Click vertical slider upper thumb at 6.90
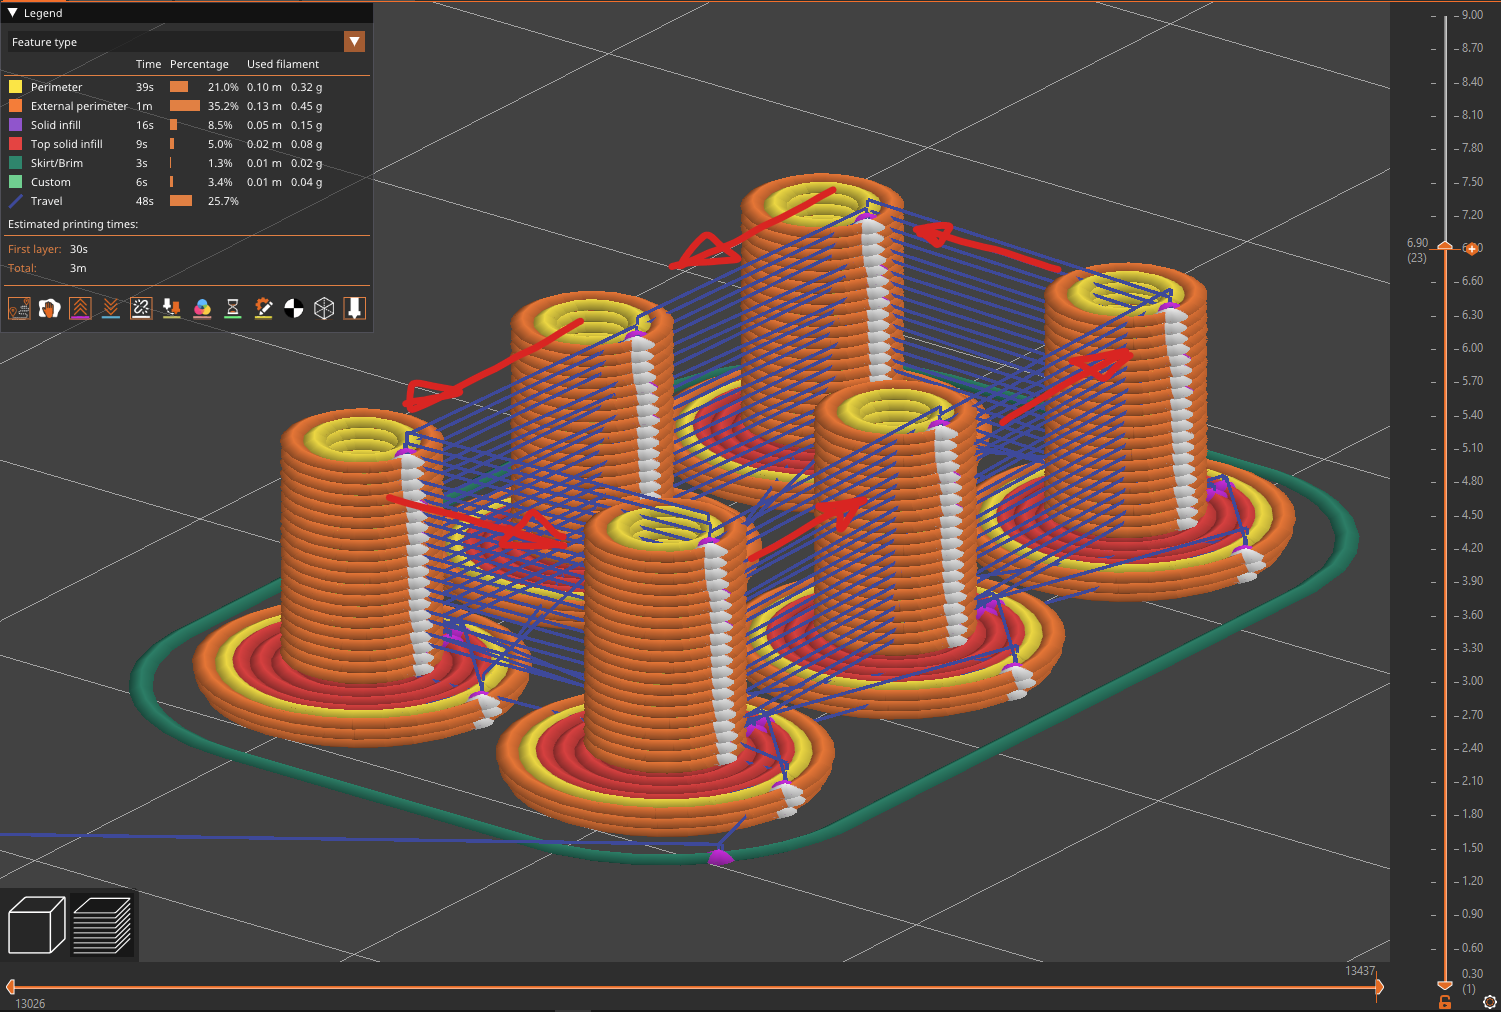The image size is (1501, 1012). (1445, 245)
